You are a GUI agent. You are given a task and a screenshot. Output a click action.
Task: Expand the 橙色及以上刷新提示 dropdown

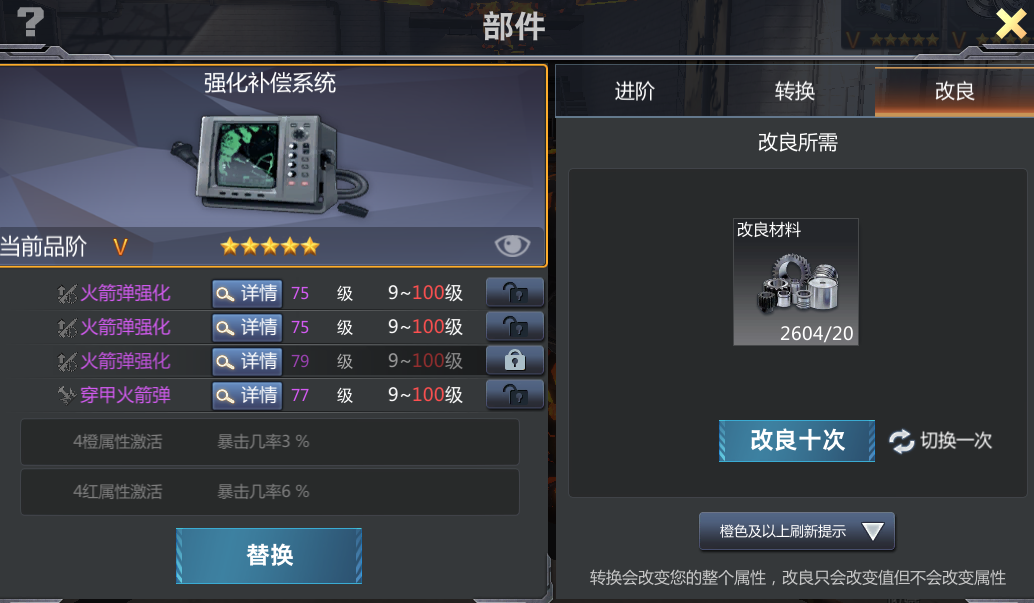point(797,531)
